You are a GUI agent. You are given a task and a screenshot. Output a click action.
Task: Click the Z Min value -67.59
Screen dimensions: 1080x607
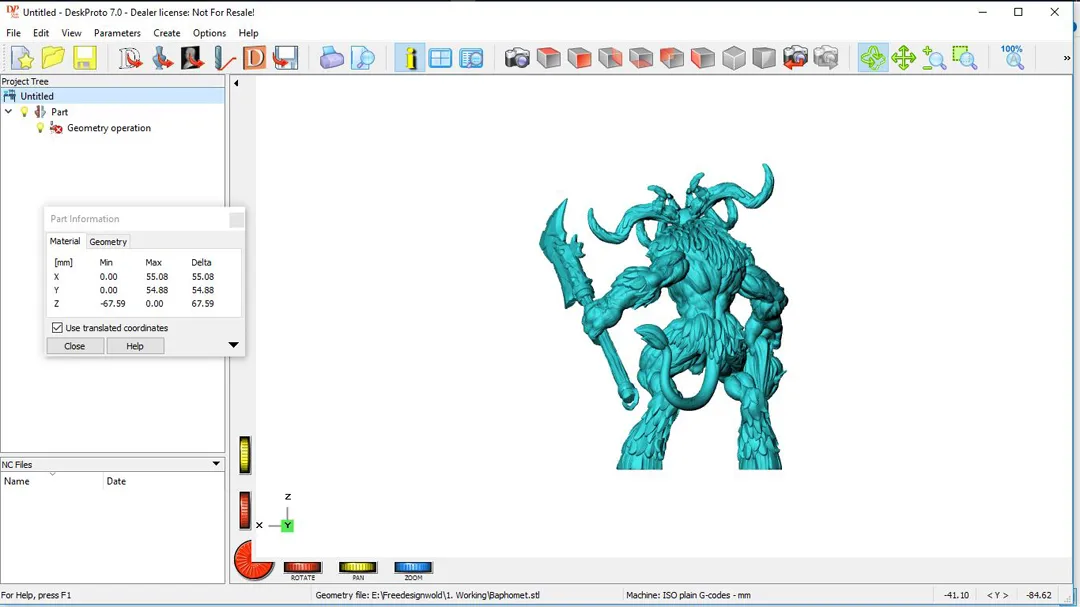[x=113, y=303]
